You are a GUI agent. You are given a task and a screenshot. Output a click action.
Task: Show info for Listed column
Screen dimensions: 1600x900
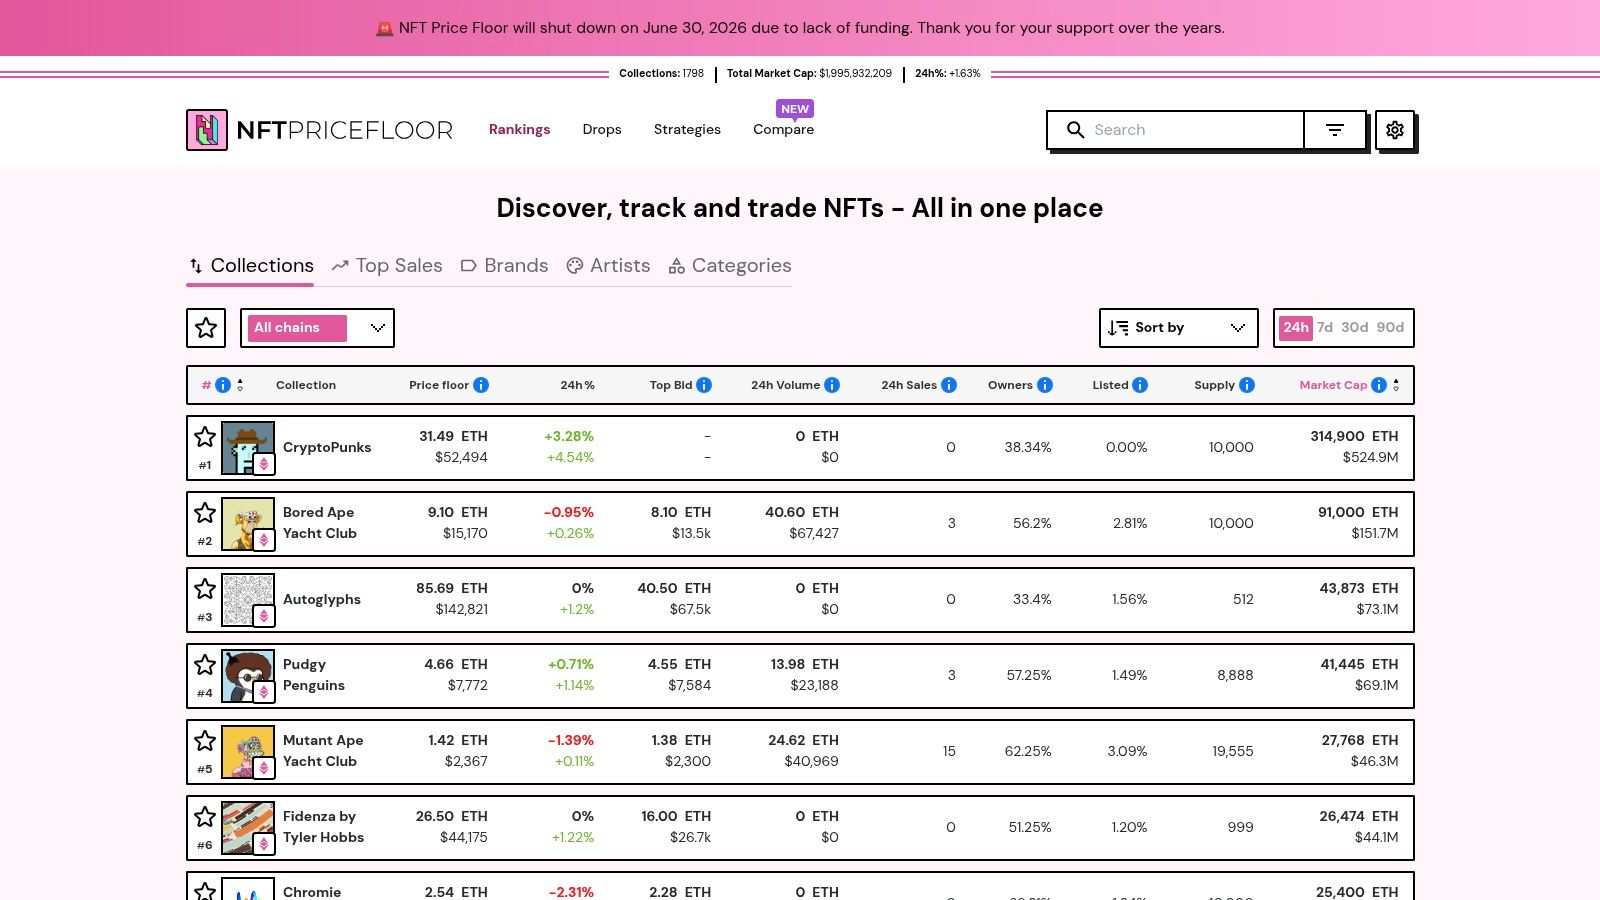(1140, 385)
